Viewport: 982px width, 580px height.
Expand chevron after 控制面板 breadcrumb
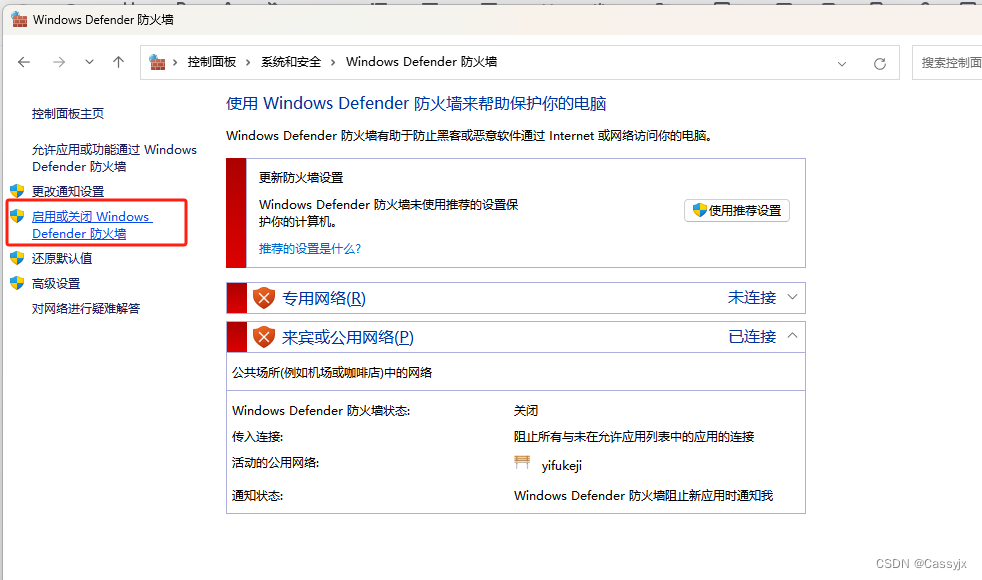248,62
